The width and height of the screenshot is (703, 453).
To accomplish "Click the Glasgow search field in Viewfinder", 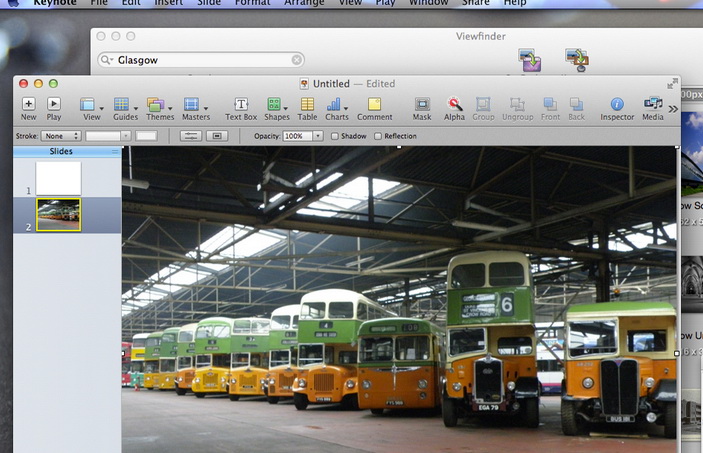I will coord(200,60).
